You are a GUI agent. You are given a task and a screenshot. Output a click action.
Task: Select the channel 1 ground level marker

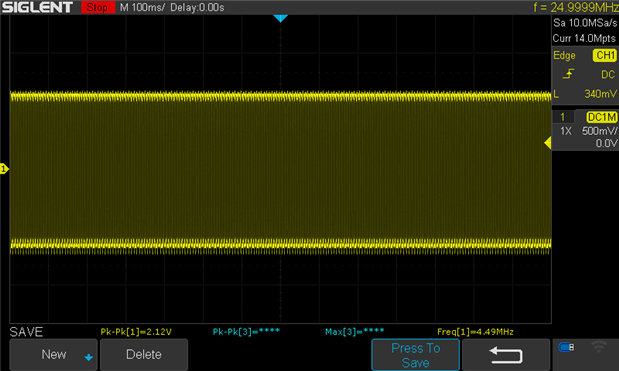[x=4, y=169]
